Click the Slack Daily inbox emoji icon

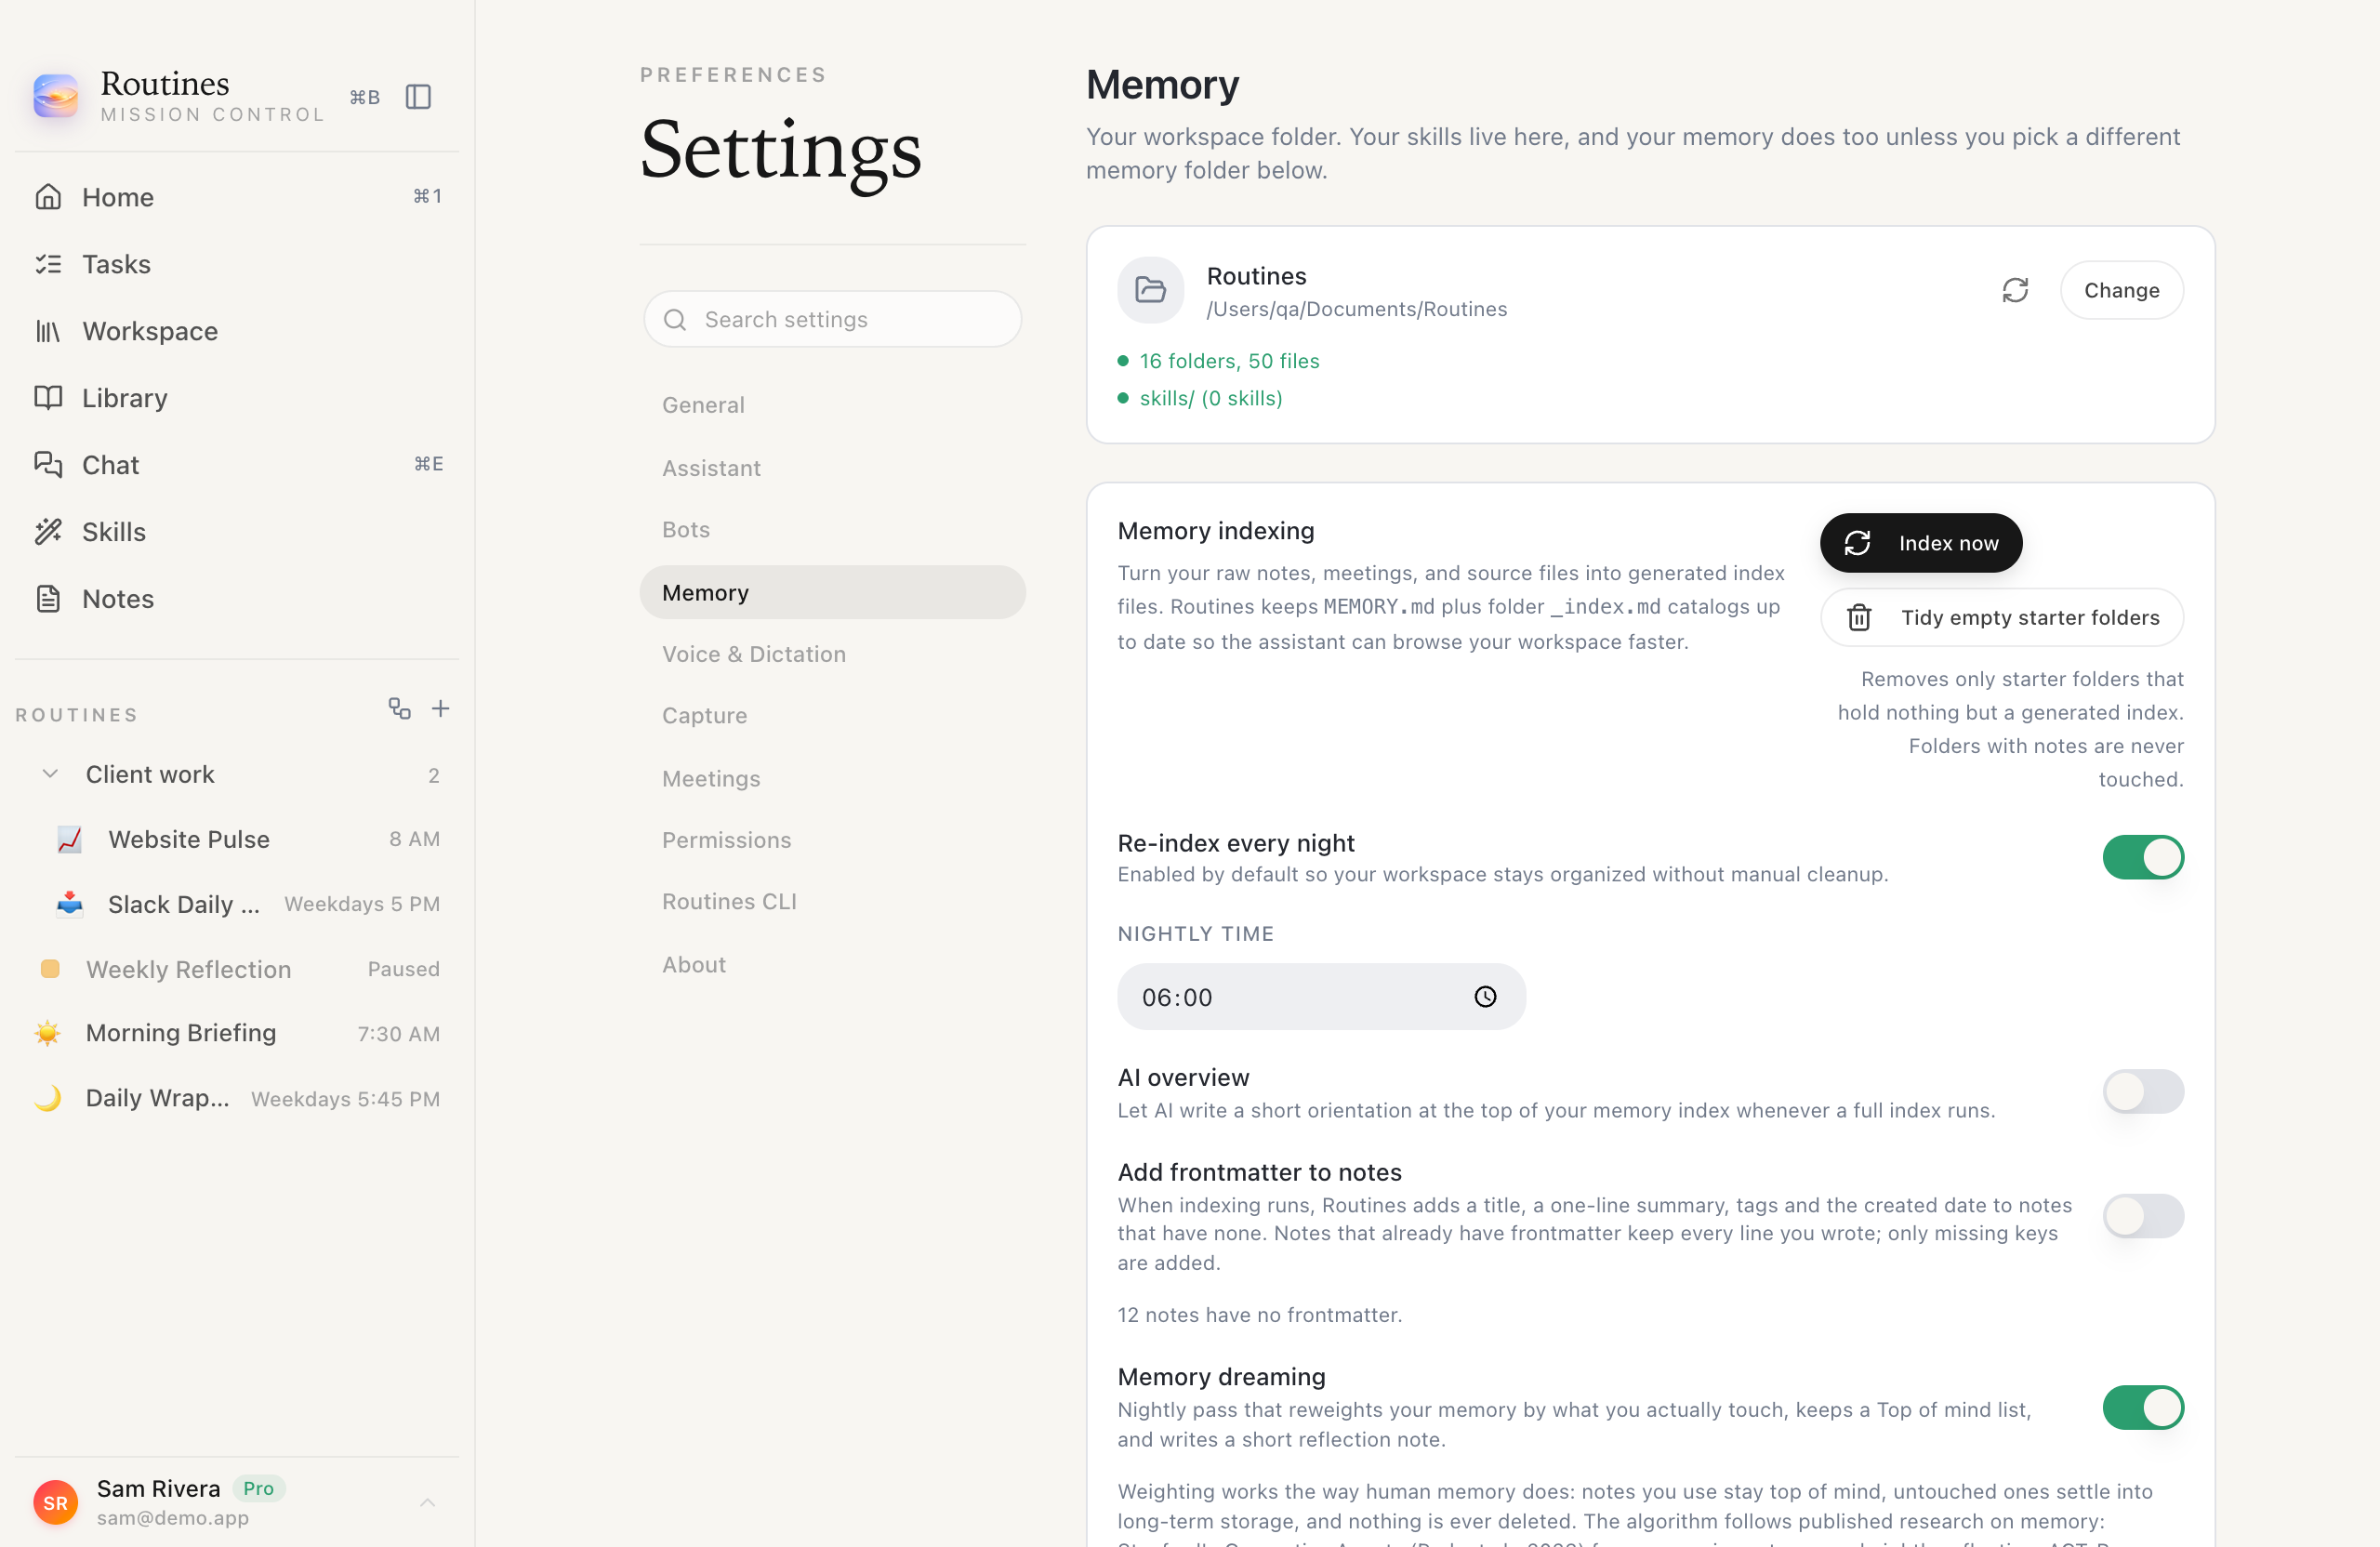point(70,905)
